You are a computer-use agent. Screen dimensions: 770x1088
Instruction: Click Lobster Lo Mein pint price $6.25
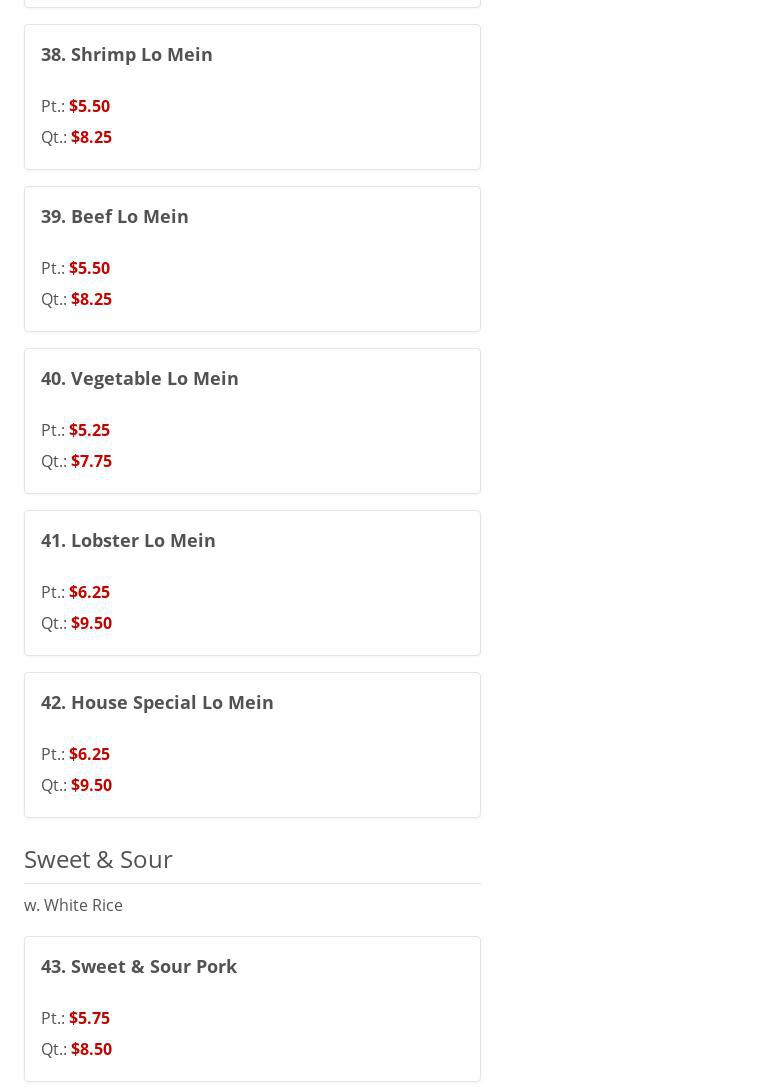(89, 592)
